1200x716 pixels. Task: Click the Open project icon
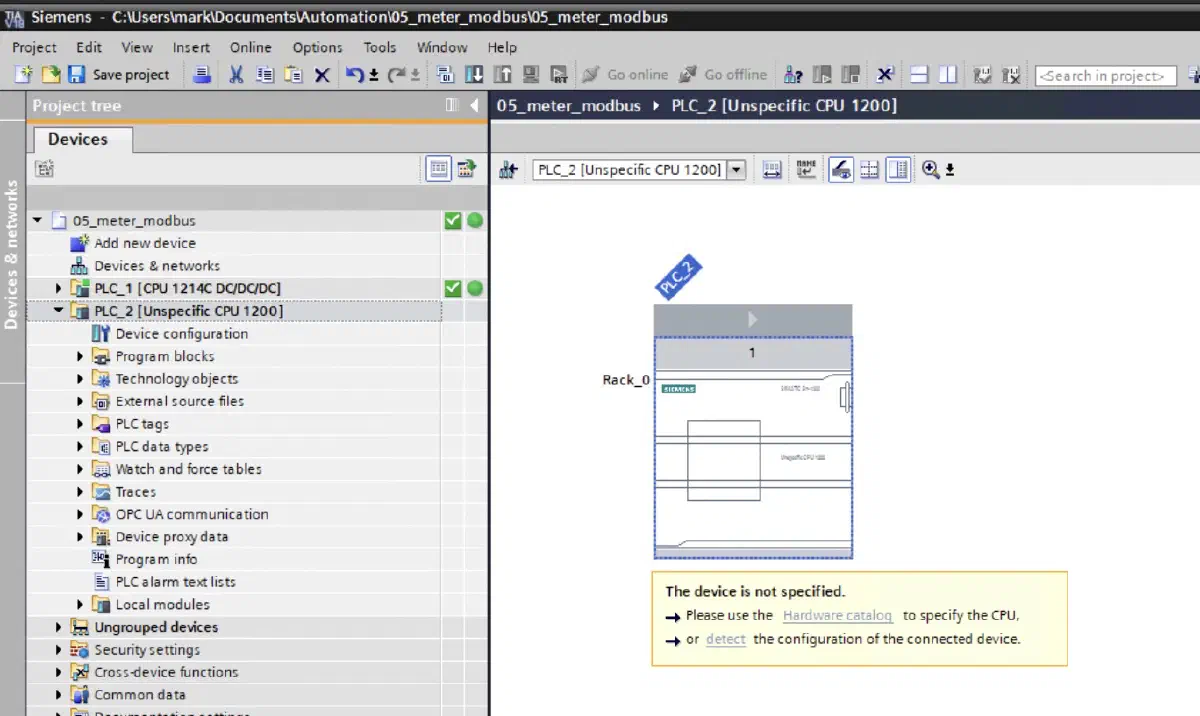pyautogui.click(x=50, y=75)
